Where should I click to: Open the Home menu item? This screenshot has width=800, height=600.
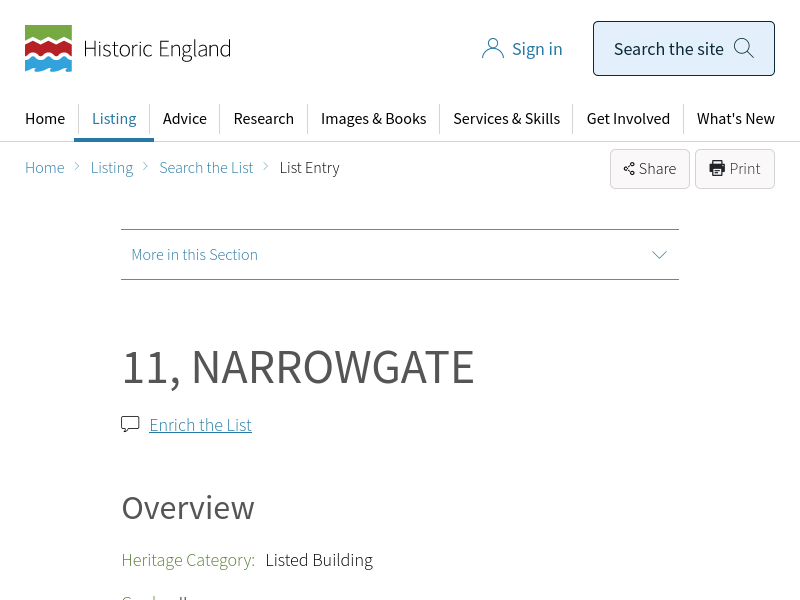tap(45, 119)
